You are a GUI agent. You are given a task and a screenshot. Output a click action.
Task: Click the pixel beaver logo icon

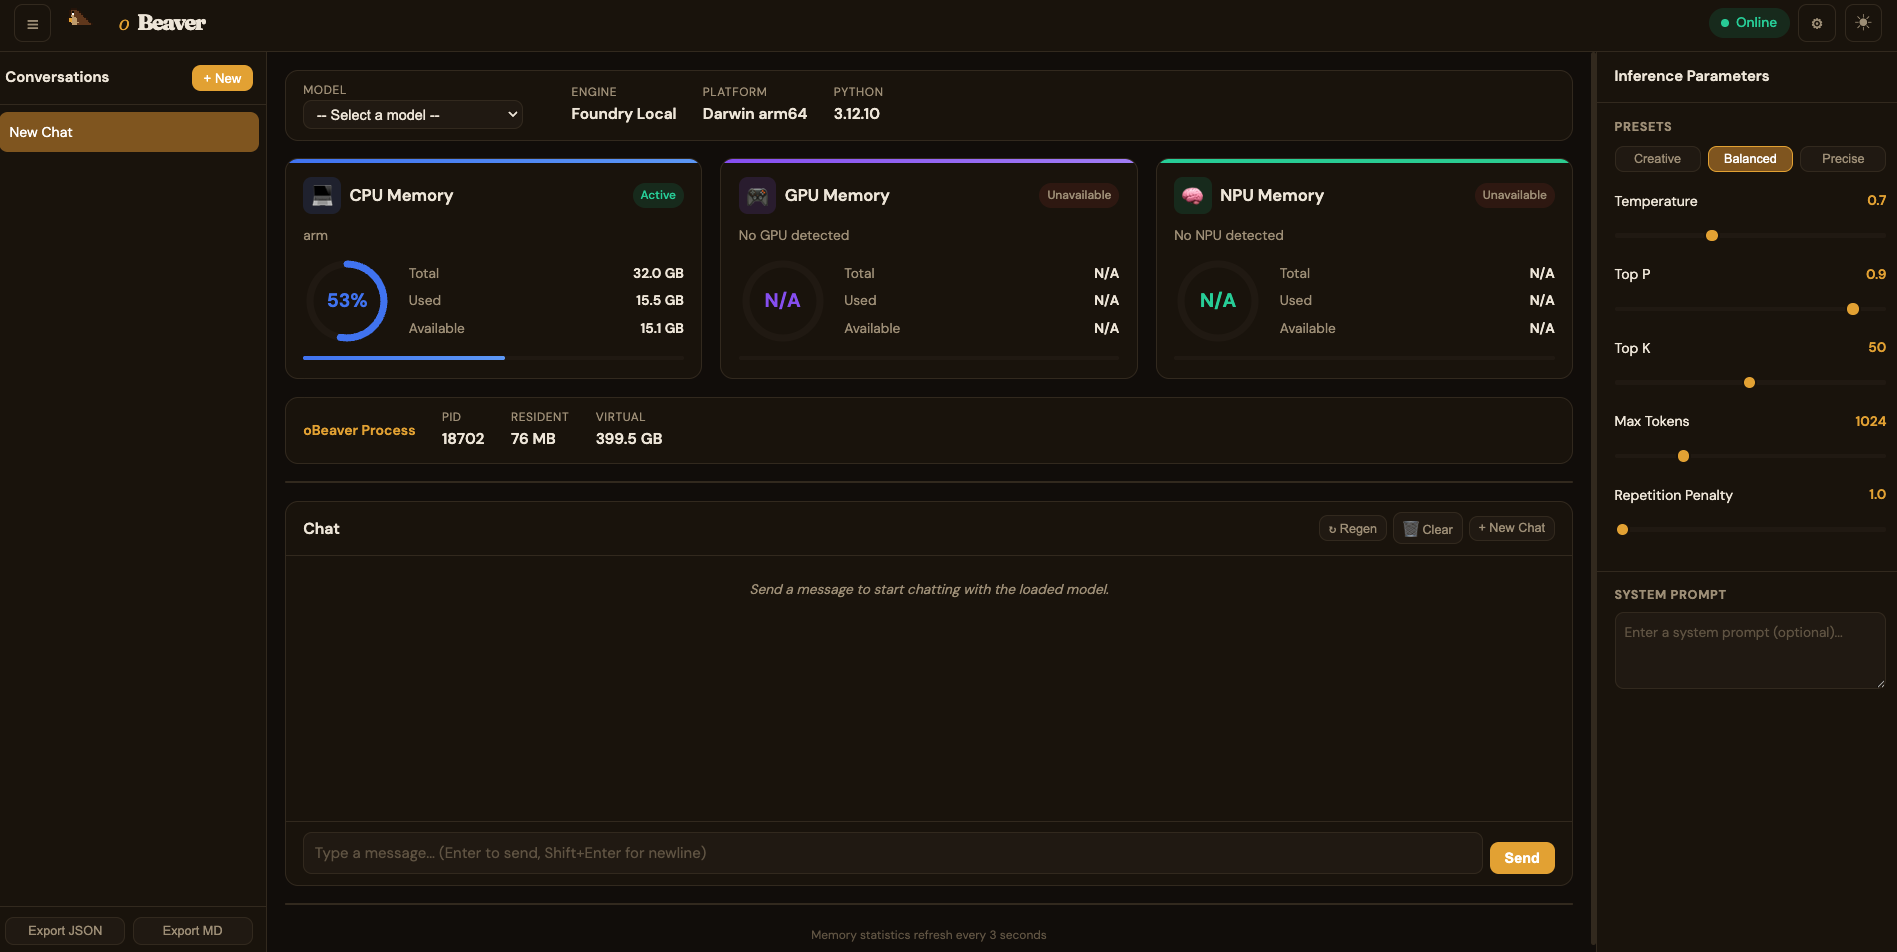(x=79, y=18)
